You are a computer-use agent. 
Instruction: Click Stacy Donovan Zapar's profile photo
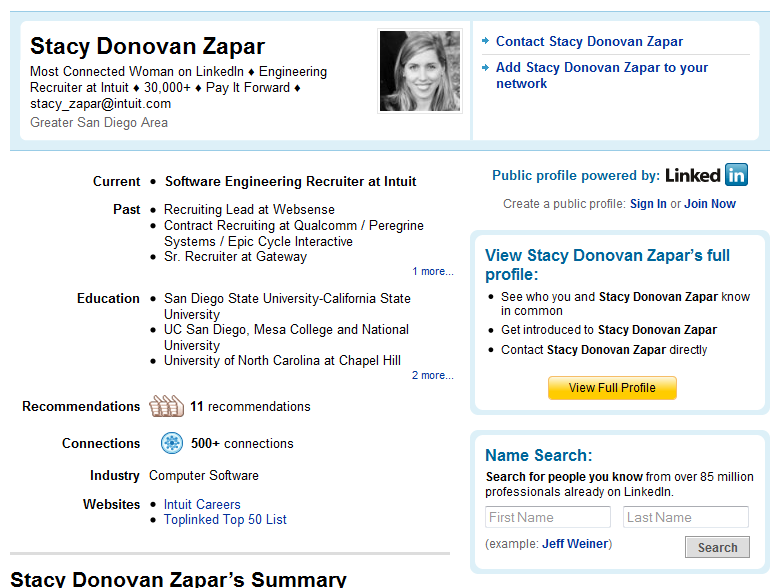pos(420,71)
